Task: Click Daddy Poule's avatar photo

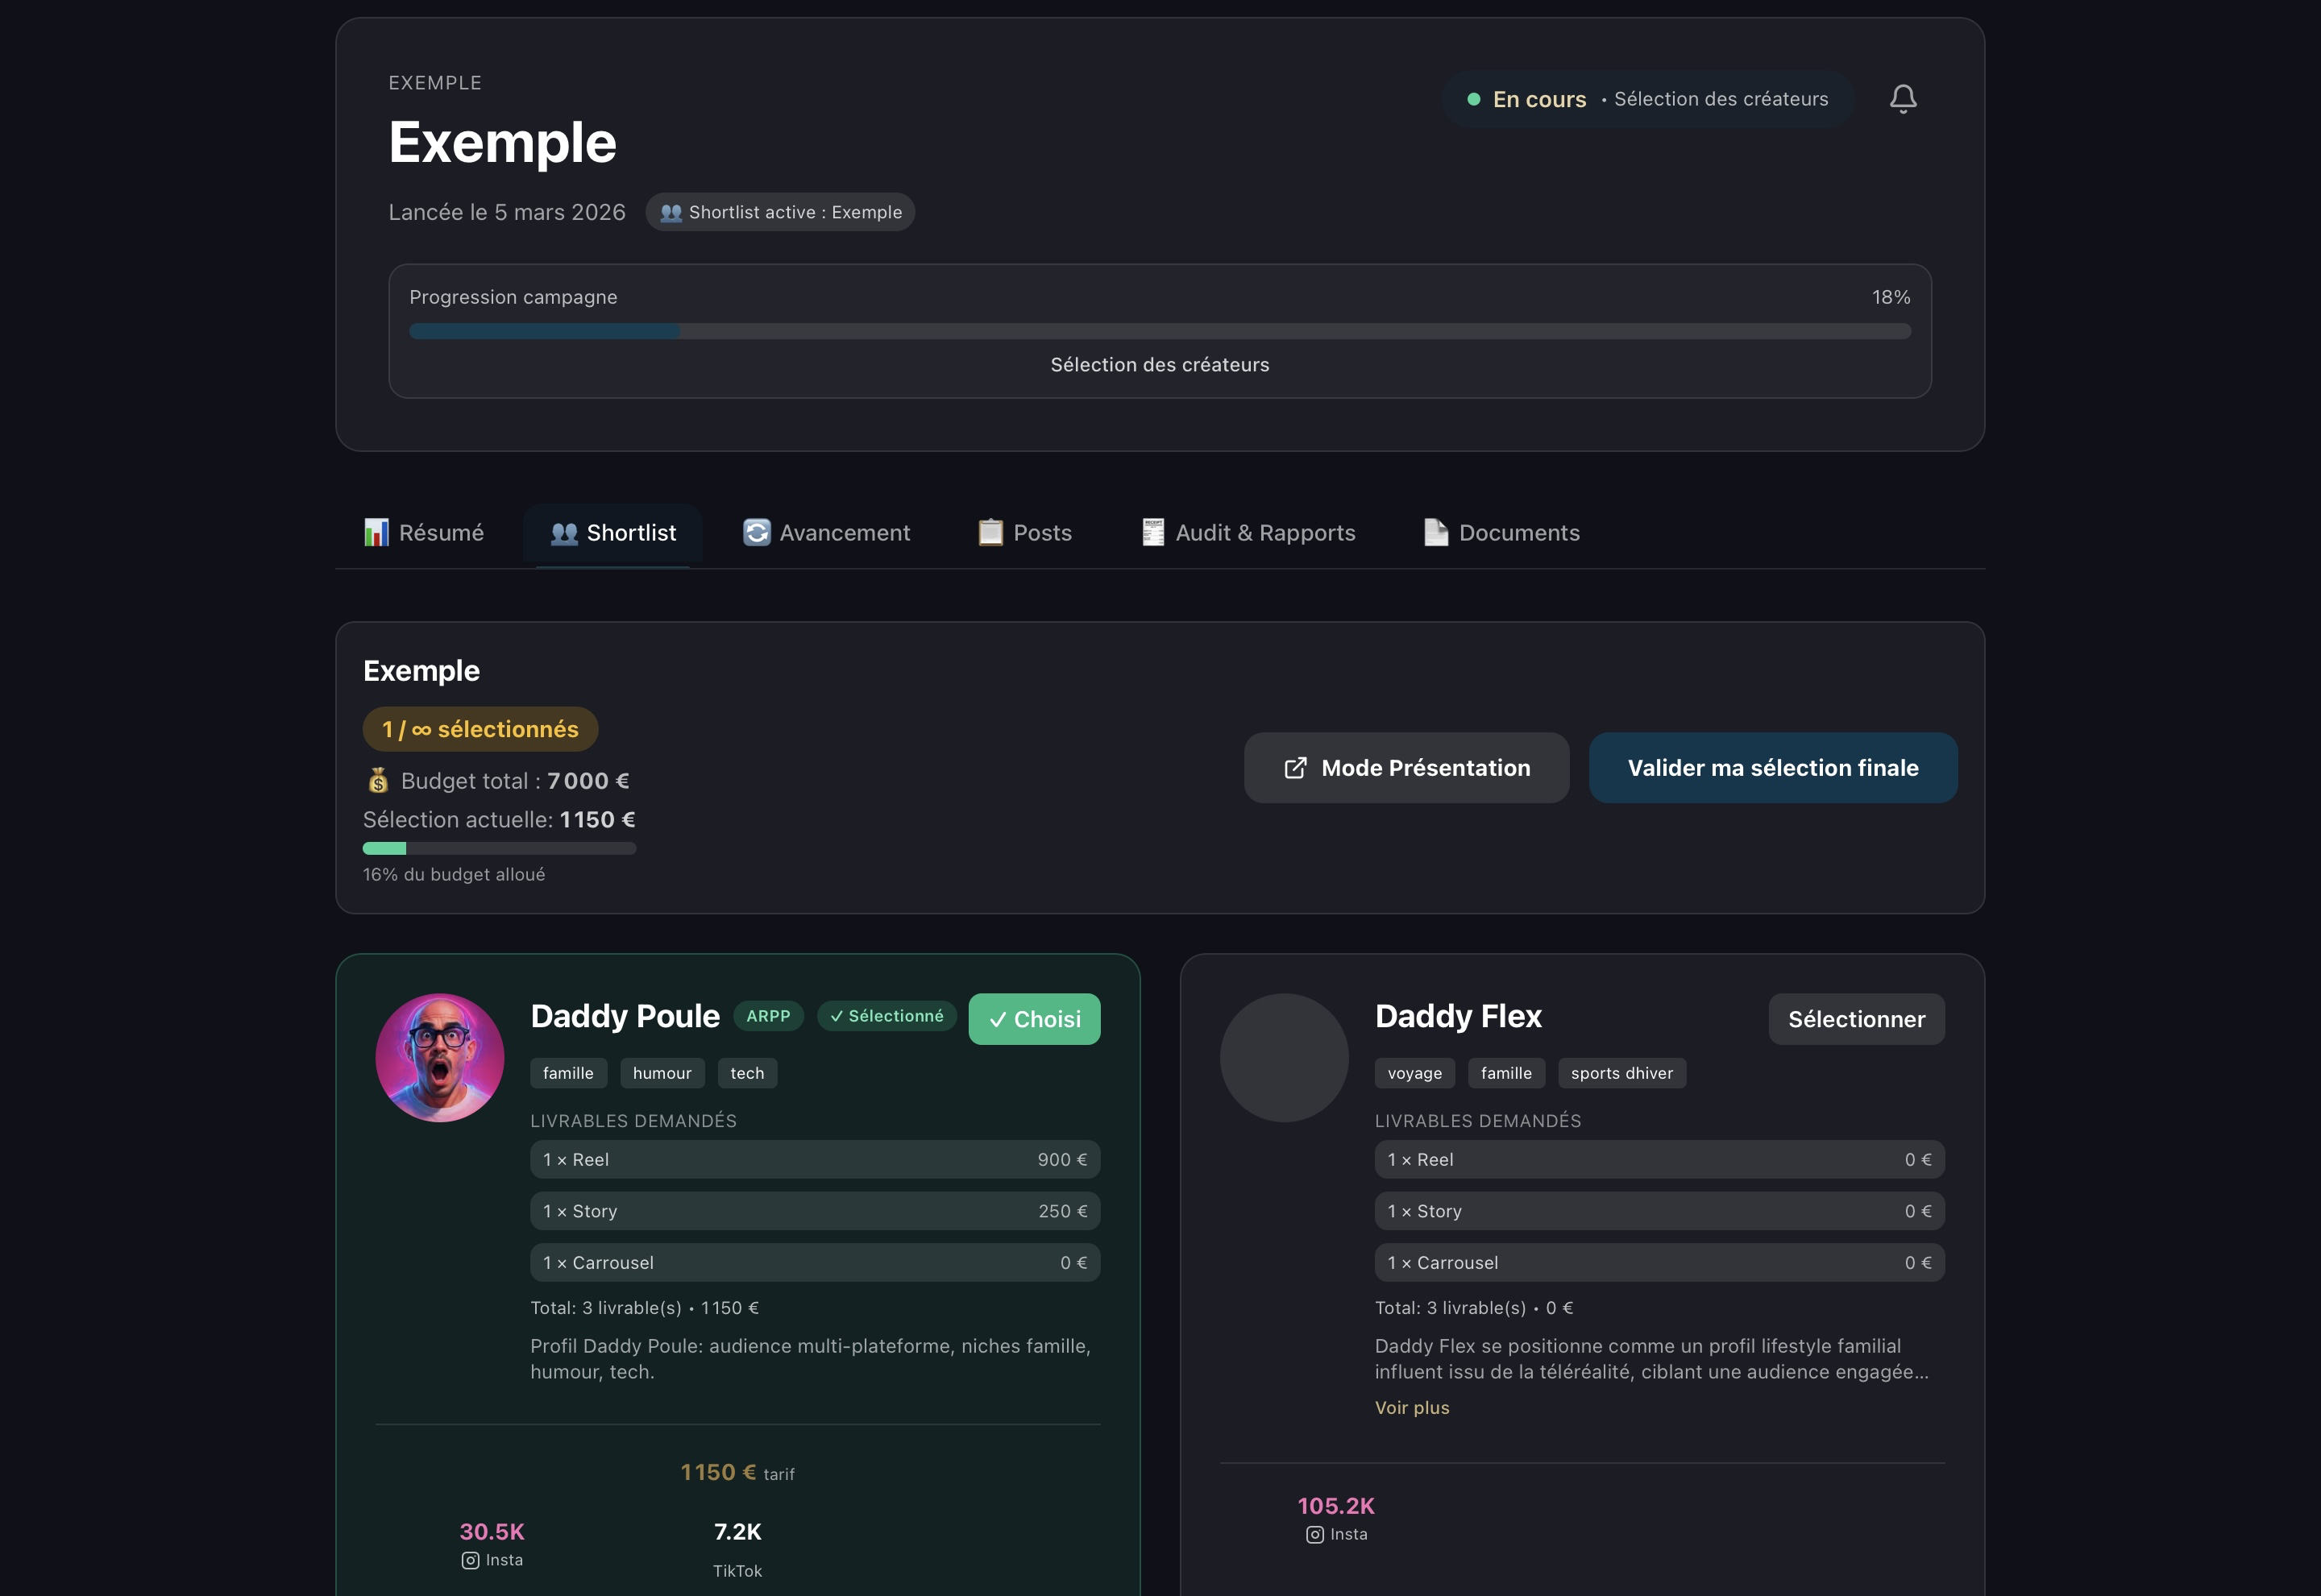Action: 440,1058
